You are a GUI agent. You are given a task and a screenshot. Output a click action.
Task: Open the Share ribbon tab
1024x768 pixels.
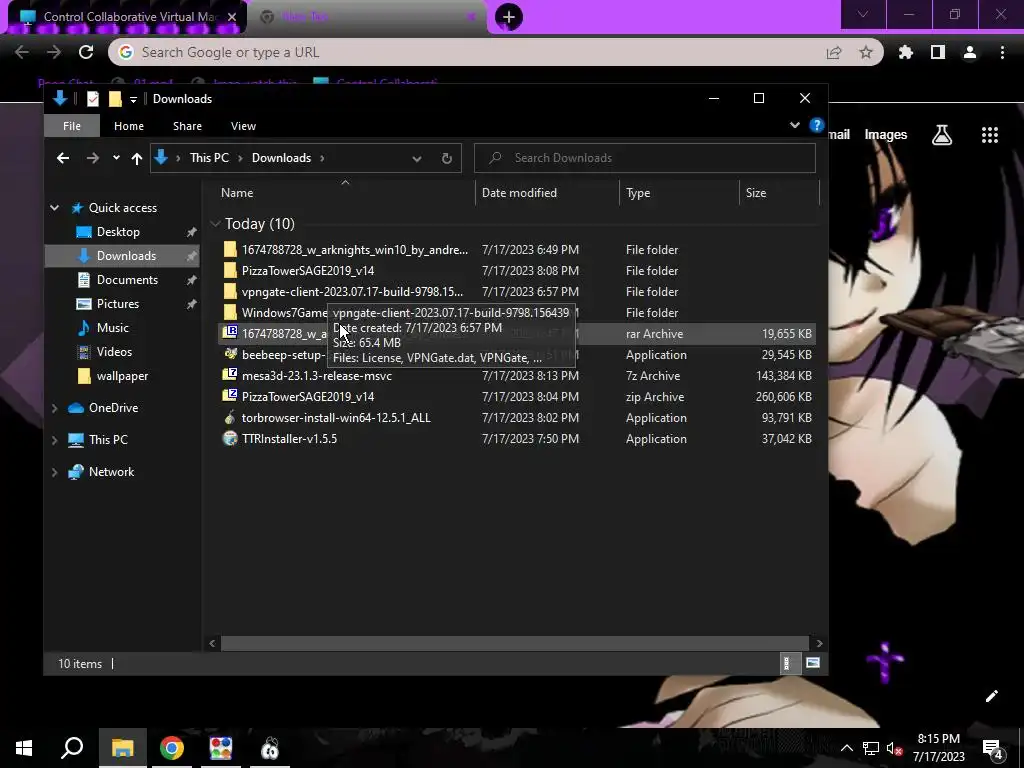pos(187,126)
